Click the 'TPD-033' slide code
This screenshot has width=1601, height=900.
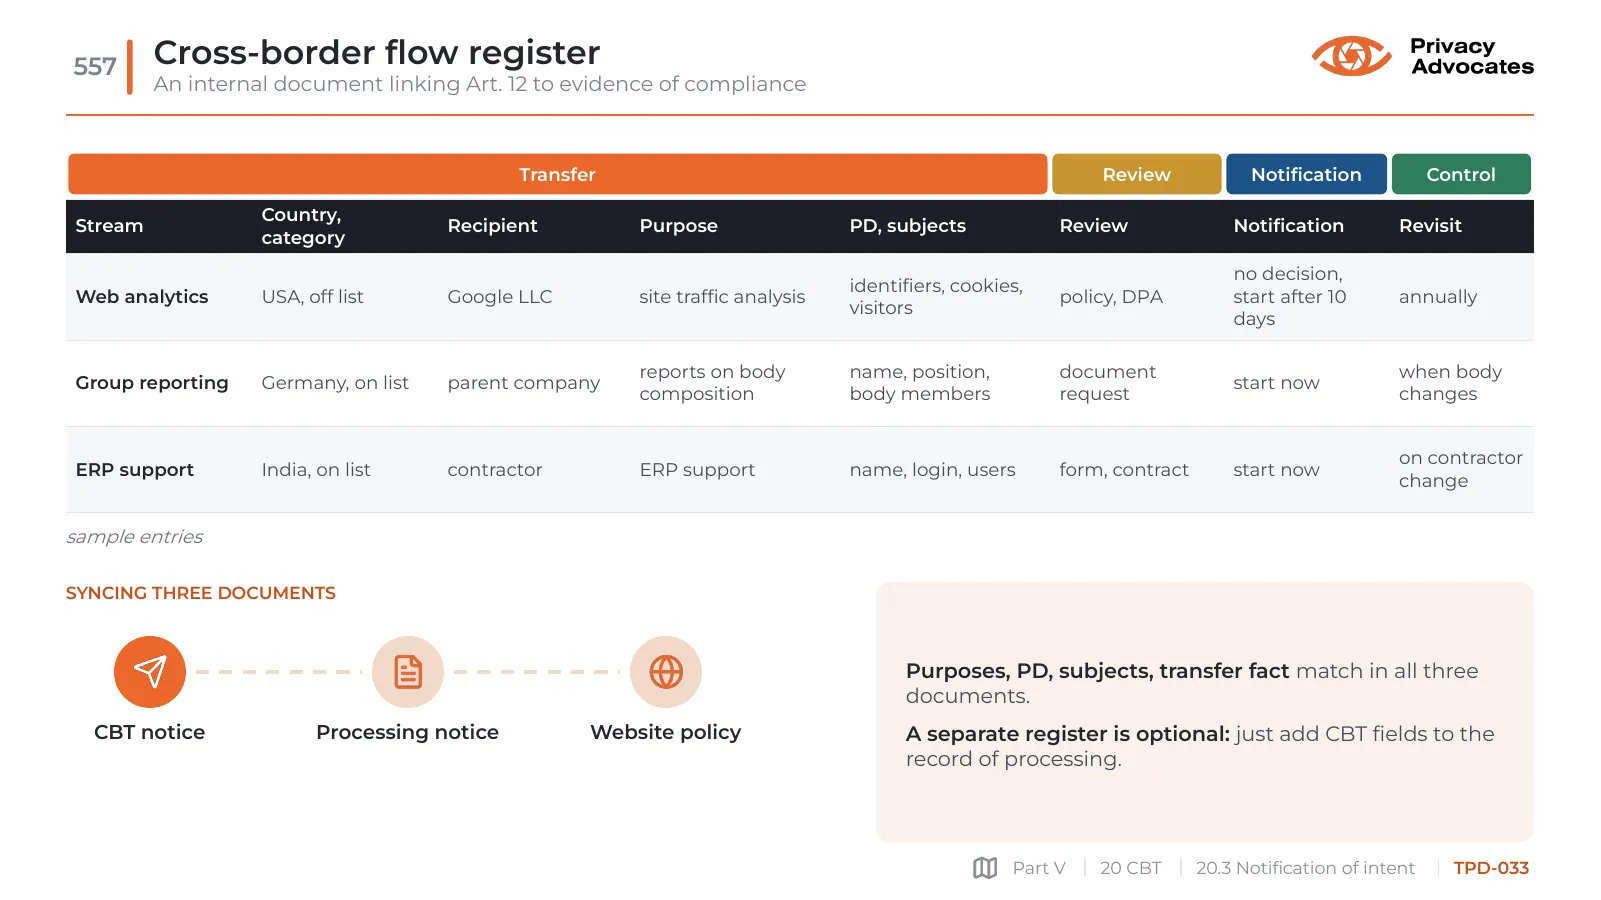[x=1491, y=868]
